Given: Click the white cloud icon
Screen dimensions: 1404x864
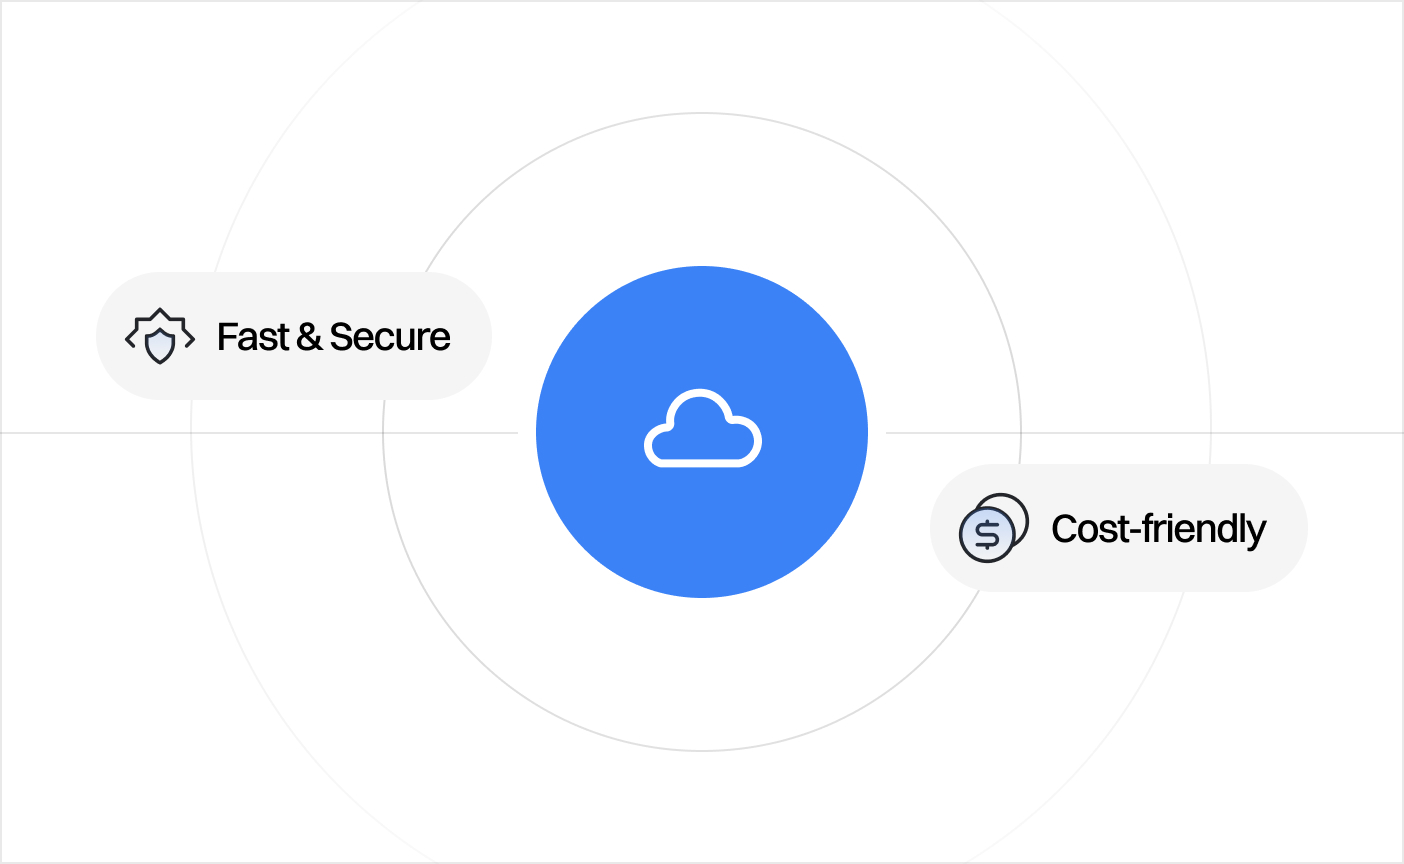Looking at the screenshot, I should (702, 429).
